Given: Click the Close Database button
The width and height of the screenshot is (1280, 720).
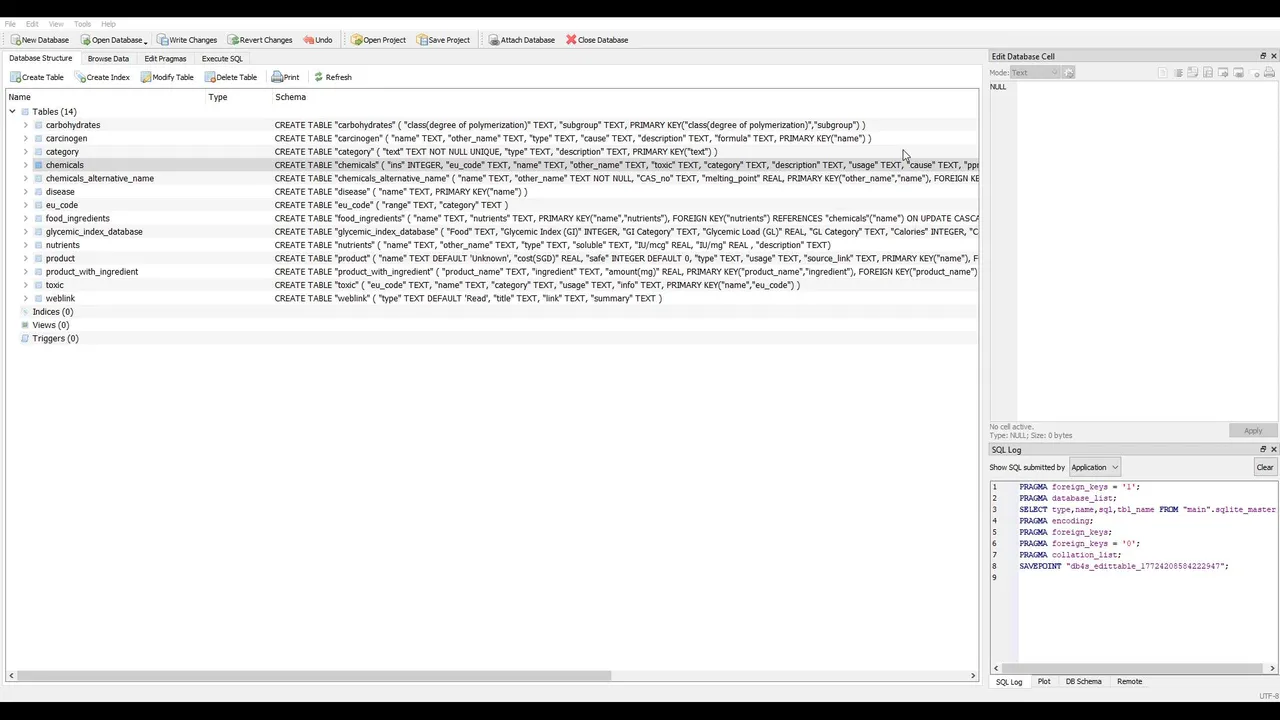Looking at the screenshot, I should (x=597, y=40).
